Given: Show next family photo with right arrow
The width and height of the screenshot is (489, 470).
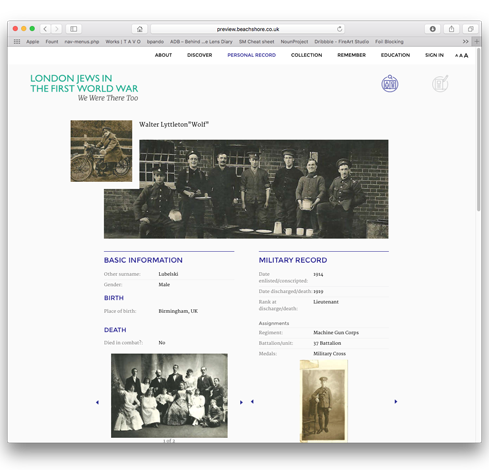Looking at the screenshot, I should coord(241,402).
